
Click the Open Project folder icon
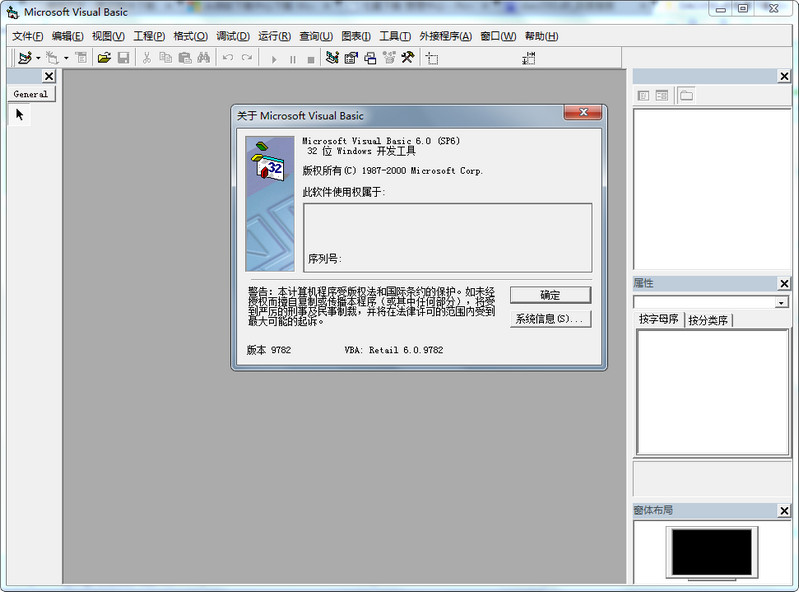tap(104, 58)
